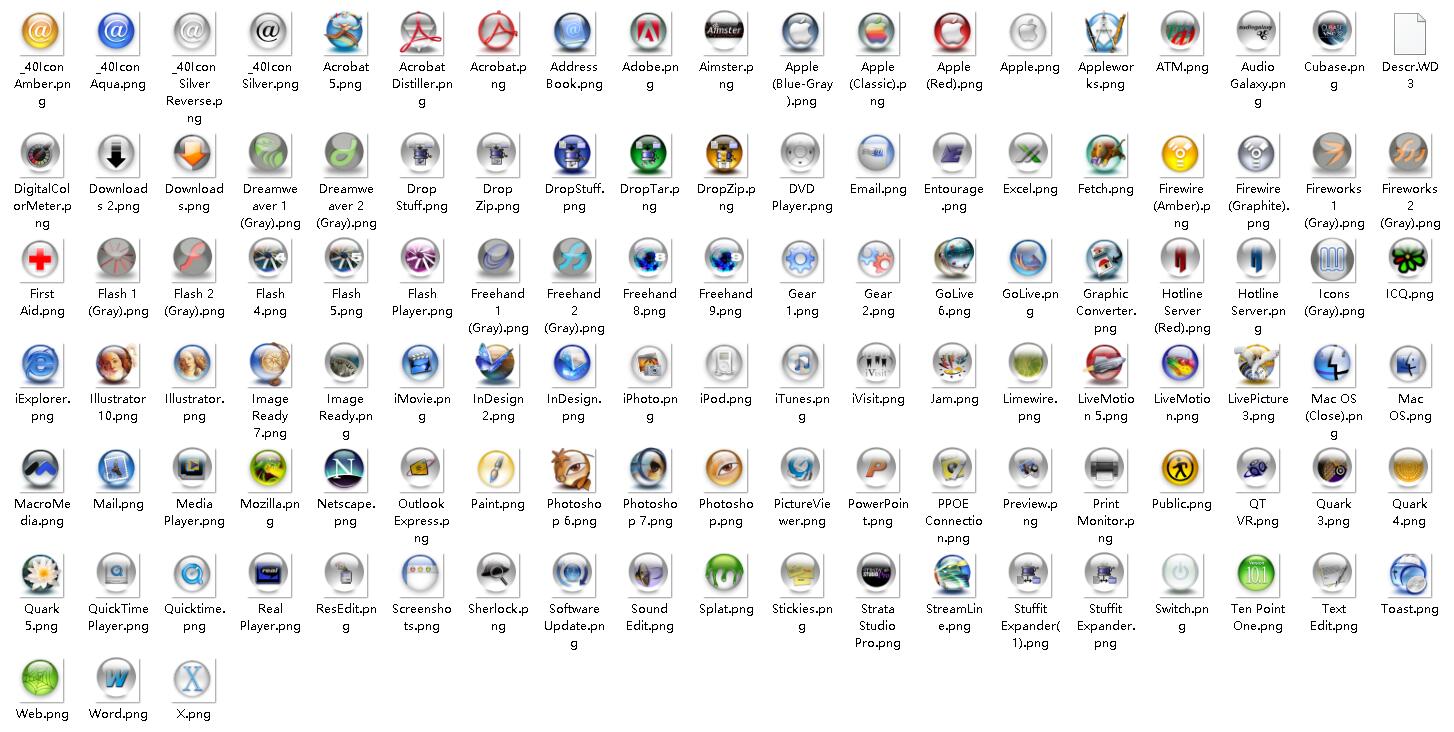Select the Limewire.png icon
The height and width of the screenshot is (732, 1454).
1029,364
